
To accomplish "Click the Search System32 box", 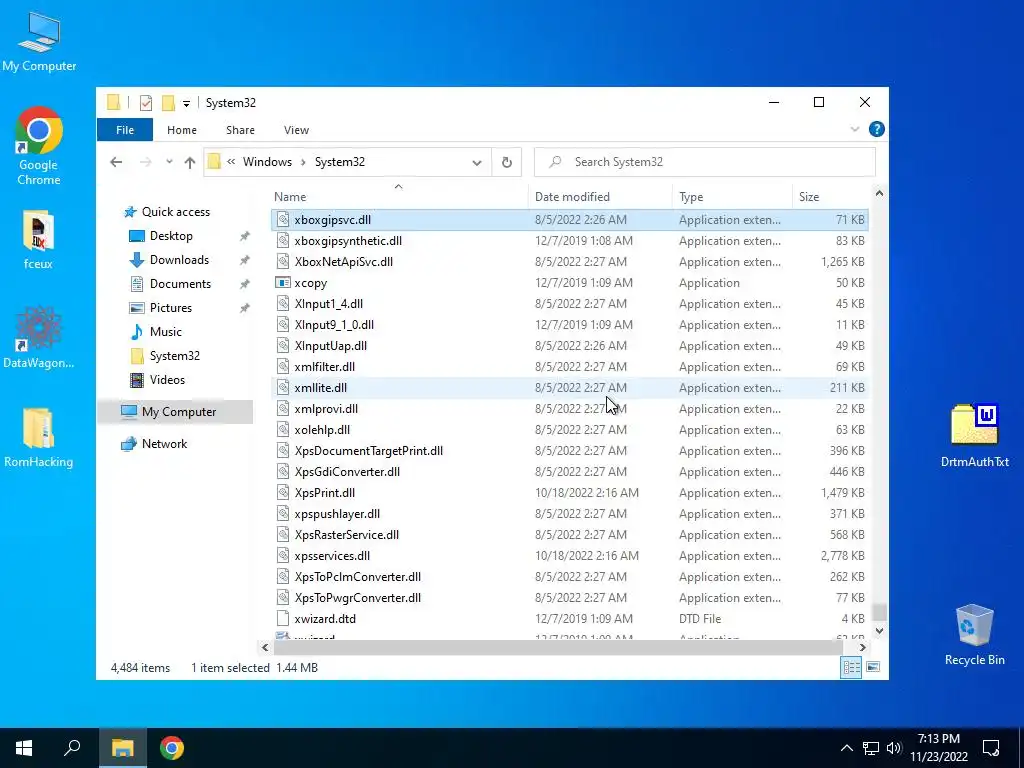I will click(x=705, y=162).
